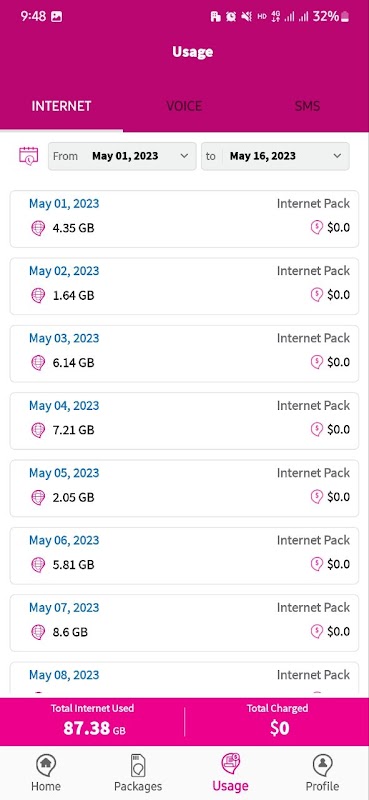Image resolution: width=369 pixels, height=800 pixels.
Task: Expand the to May 16, 2023 dropdown
Action: [276, 156]
